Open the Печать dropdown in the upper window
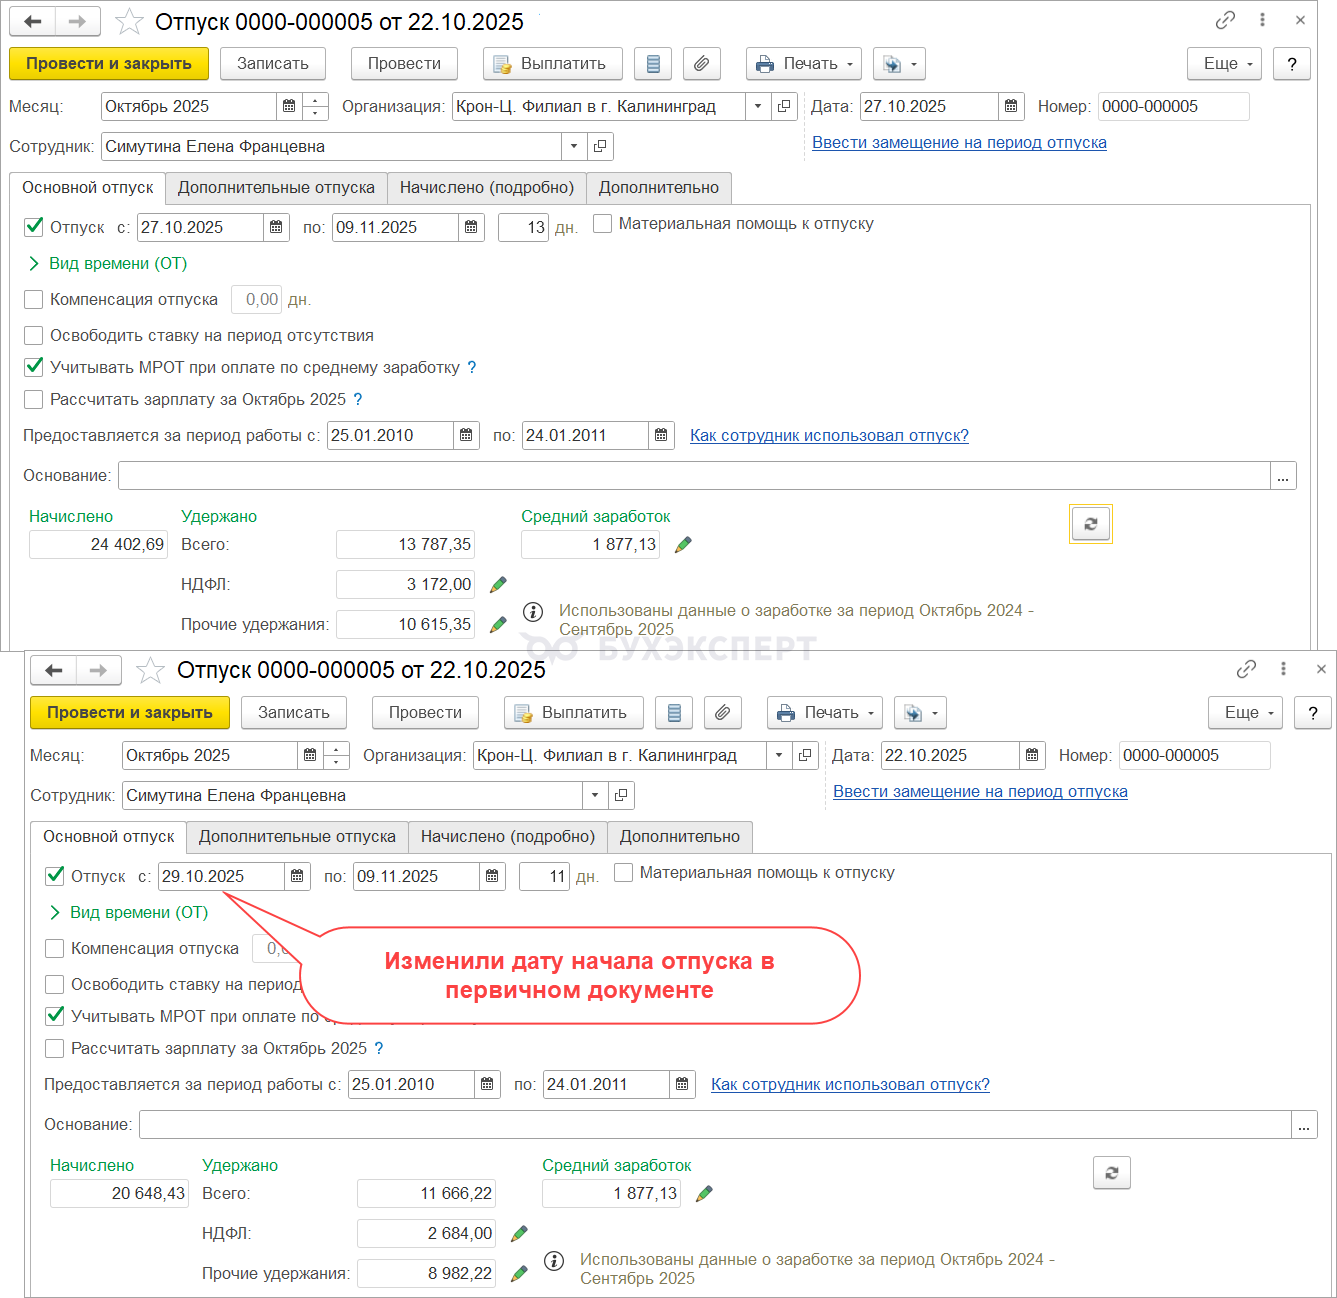Screen dimensions: 1337x1298 click(x=804, y=64)
